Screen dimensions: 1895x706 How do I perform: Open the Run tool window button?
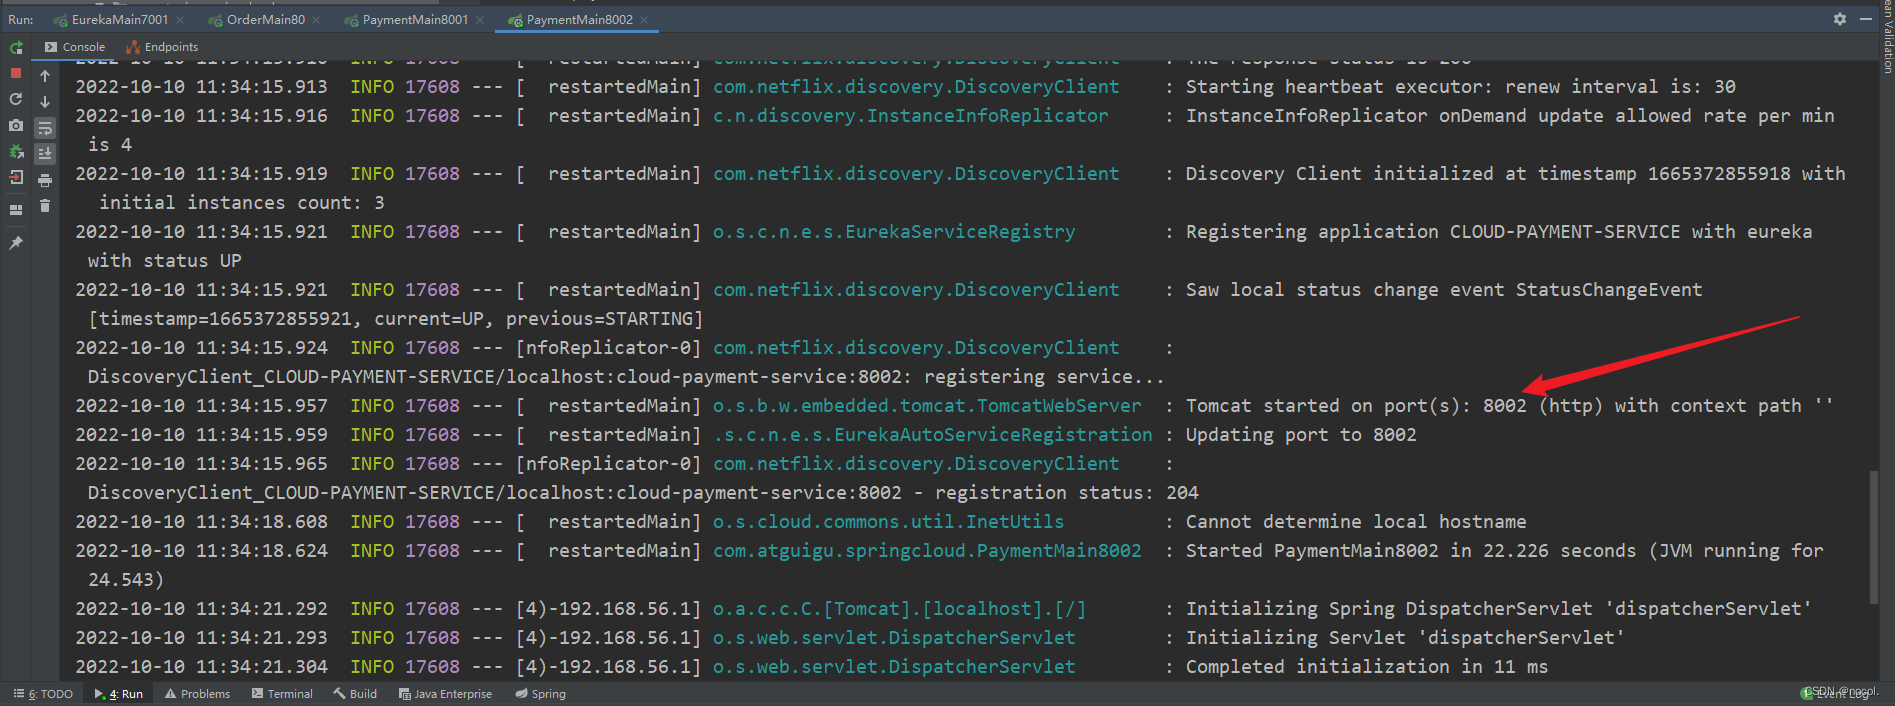click(x=119, y=694)
